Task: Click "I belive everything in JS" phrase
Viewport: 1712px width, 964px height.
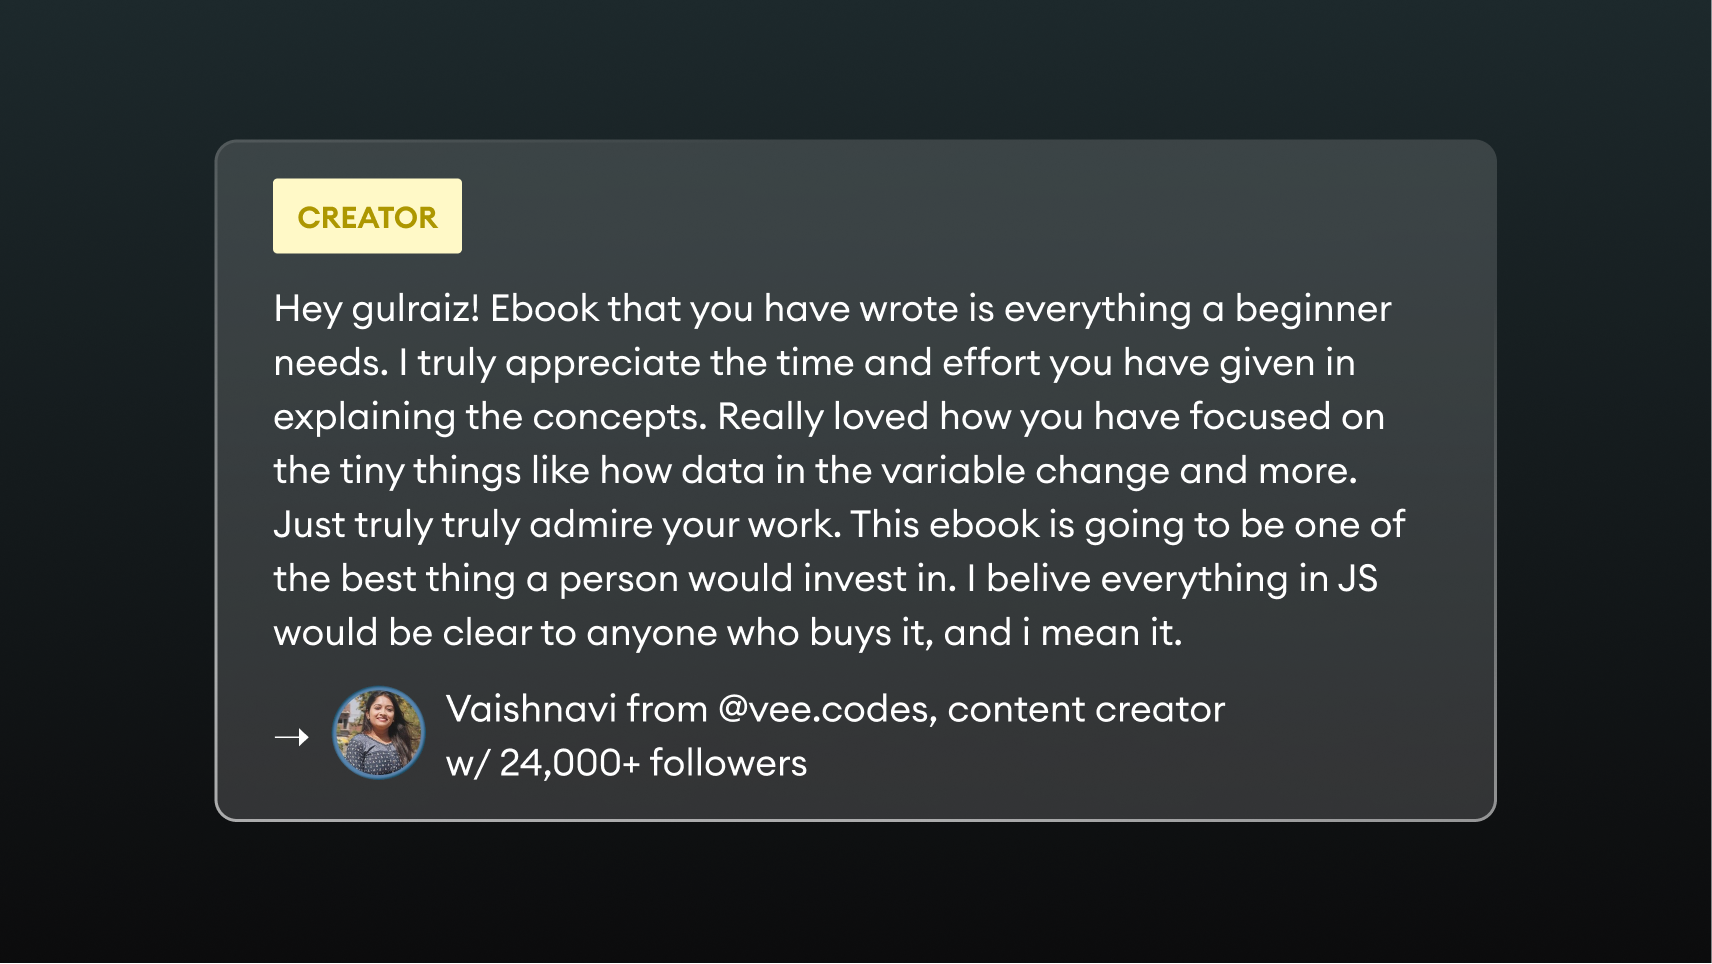Action: pyautogui.click(x=1172, y=579)
